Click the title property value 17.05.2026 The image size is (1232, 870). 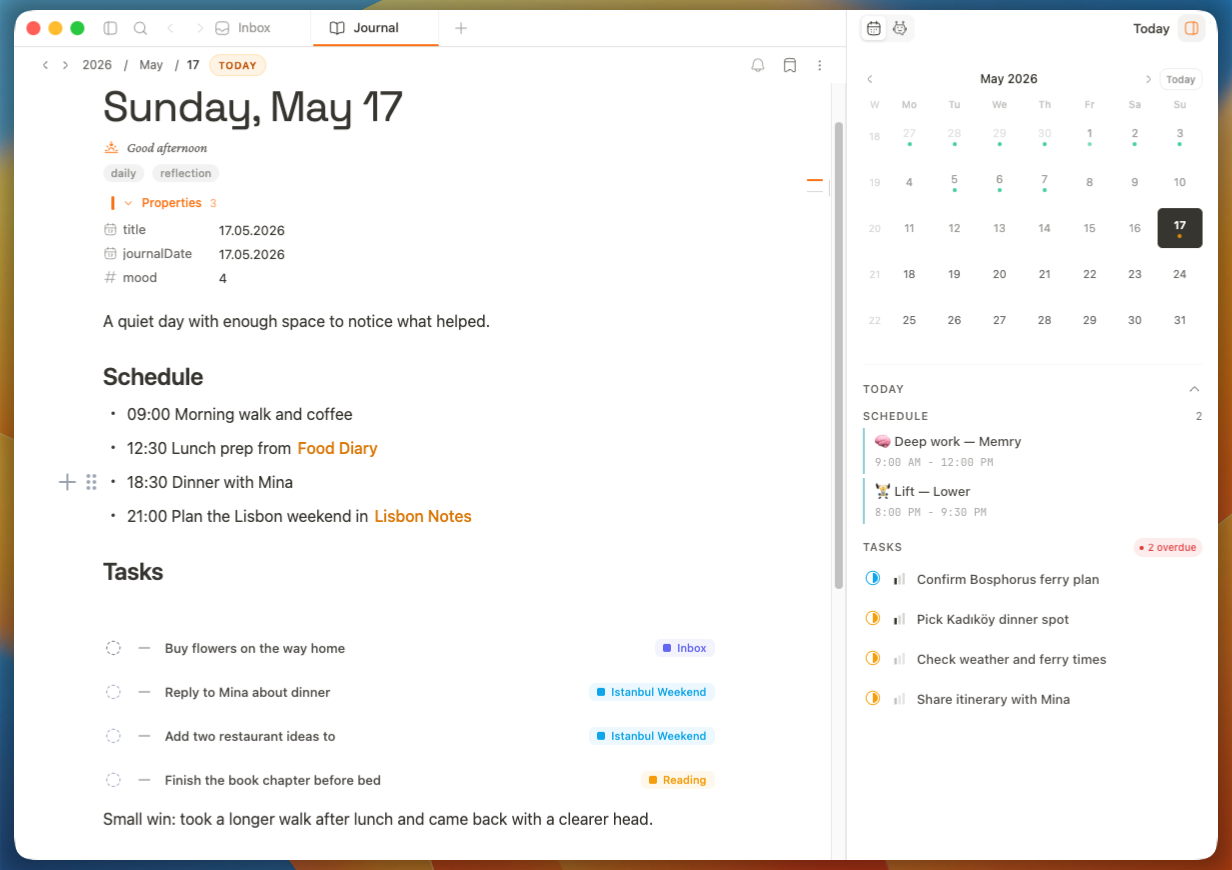click(252, 230)
